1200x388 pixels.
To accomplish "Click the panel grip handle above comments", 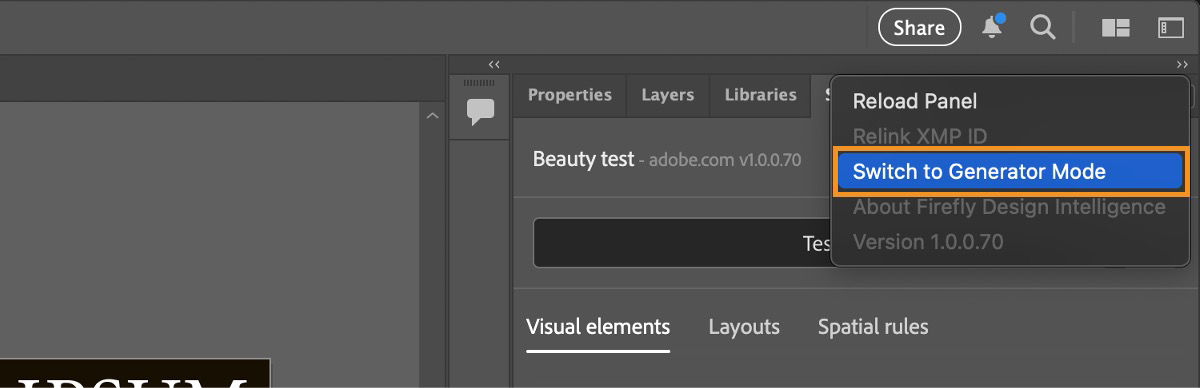I will 480,83.
